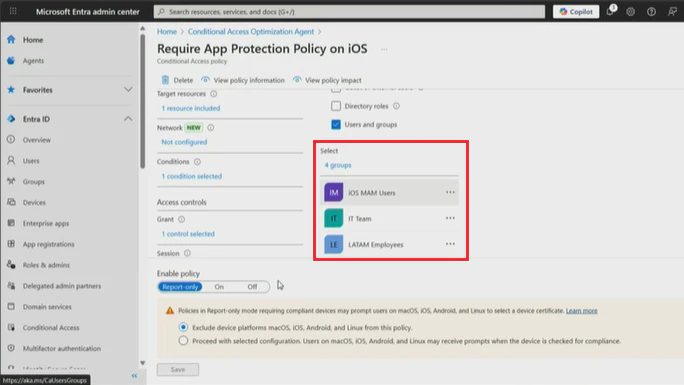Go to Home in sidebar
The width and height of the screenshot is (684, 385).
[33, 40]
